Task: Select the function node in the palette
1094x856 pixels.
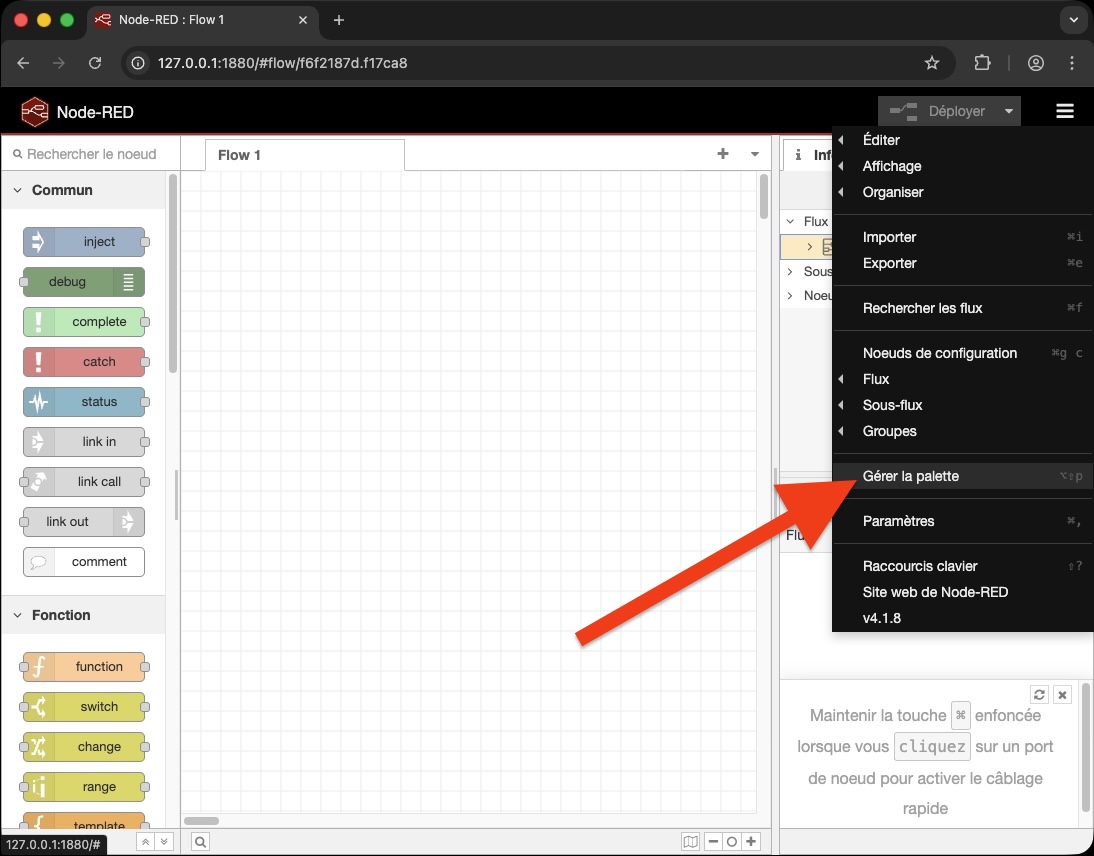Action: point(84,667)
